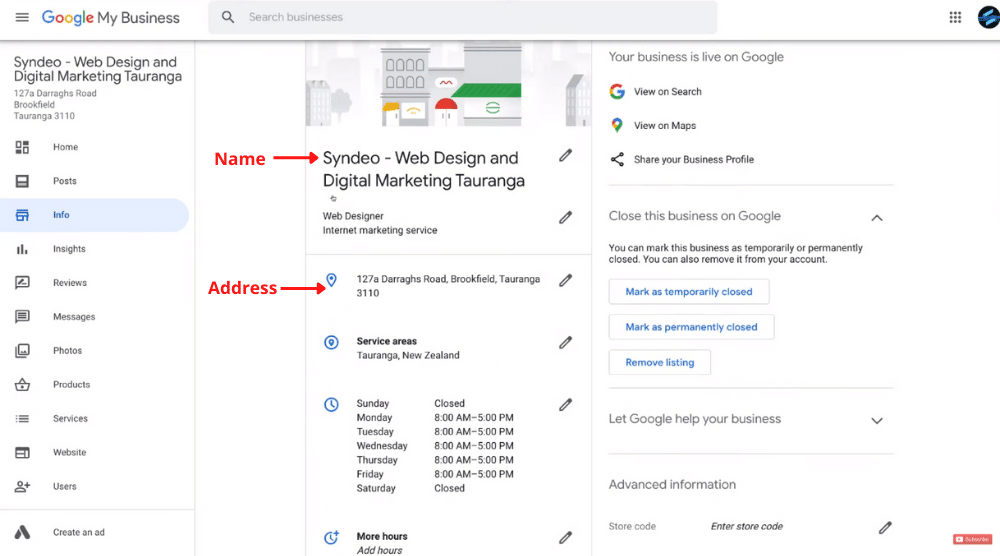Open View on Maps link
The image size is (1000, 556).
pos(665,126)
